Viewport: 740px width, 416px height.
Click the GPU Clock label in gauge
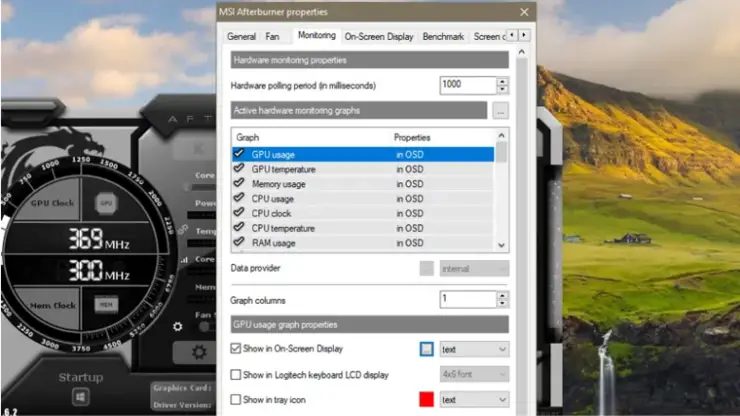tap(52, 203)
